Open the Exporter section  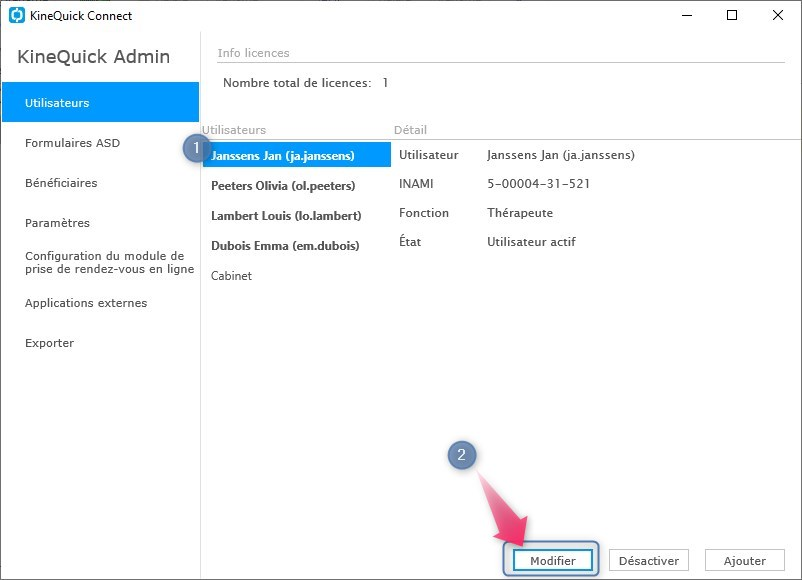click(49, 343)
